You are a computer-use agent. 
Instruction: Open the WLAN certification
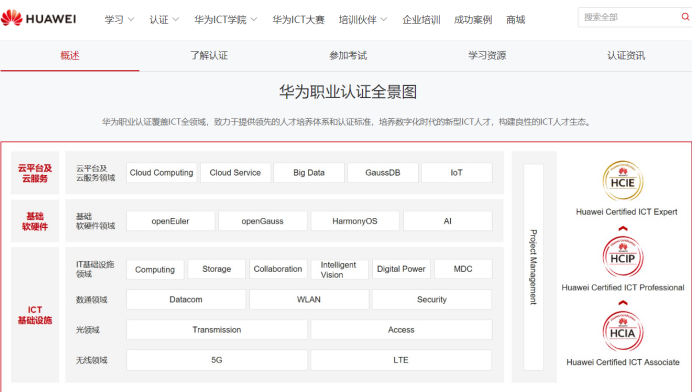(309, 299)
